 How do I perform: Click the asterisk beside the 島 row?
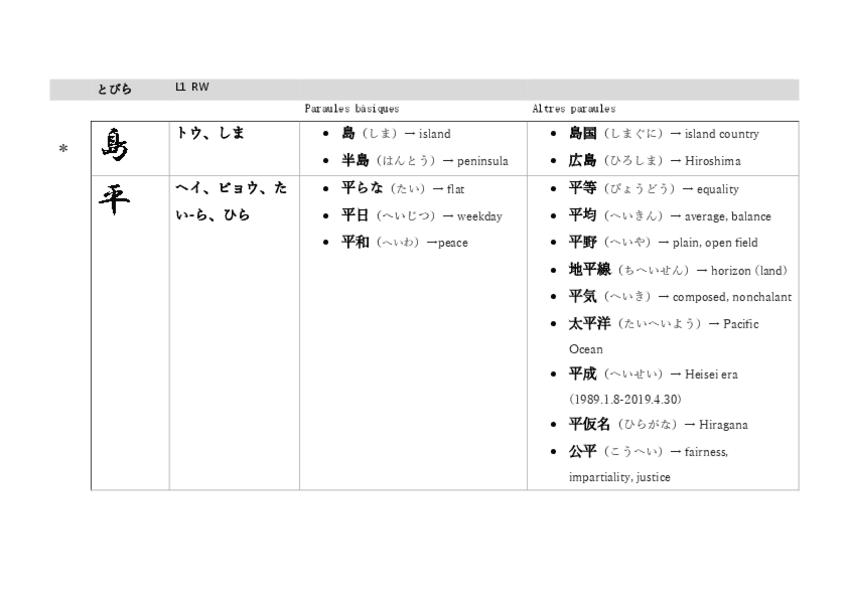pyautogui.click(x=64, y=149)
